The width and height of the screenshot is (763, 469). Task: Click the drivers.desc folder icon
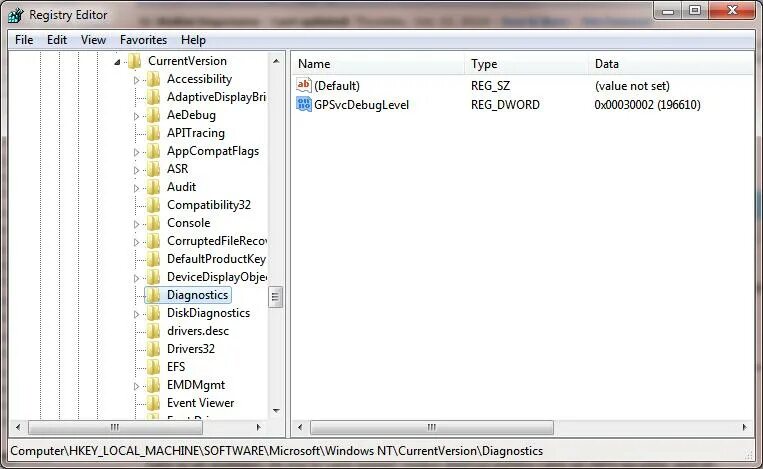tap(153, 331)
